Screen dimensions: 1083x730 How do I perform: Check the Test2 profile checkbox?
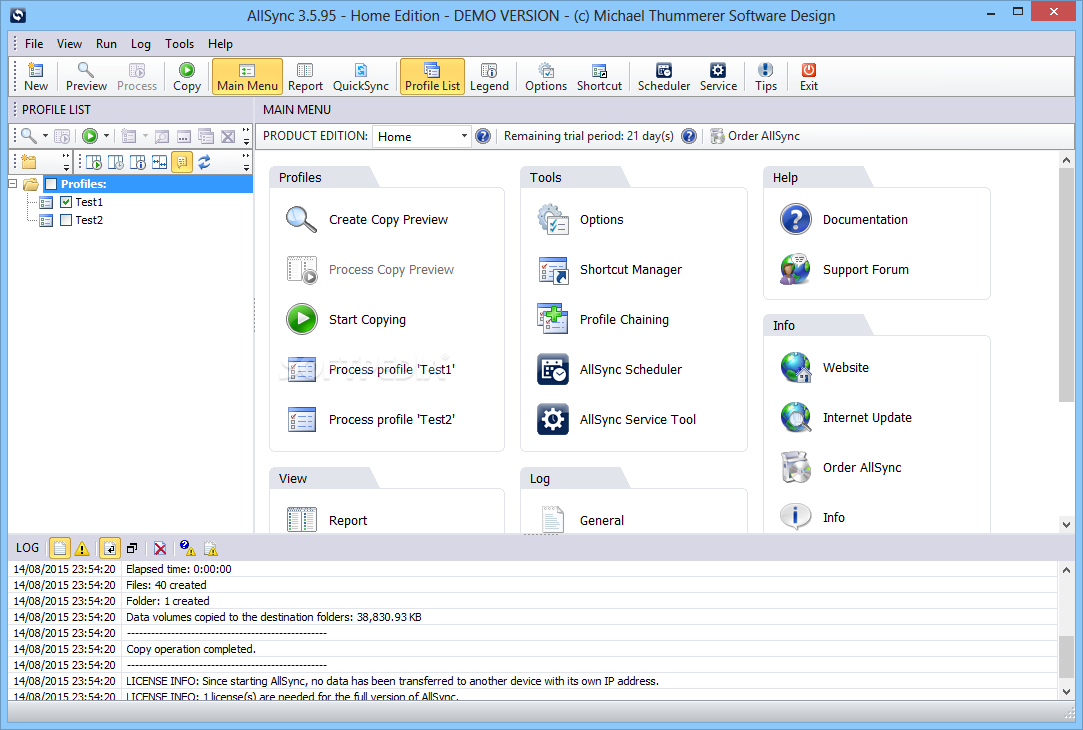(66, 220)
